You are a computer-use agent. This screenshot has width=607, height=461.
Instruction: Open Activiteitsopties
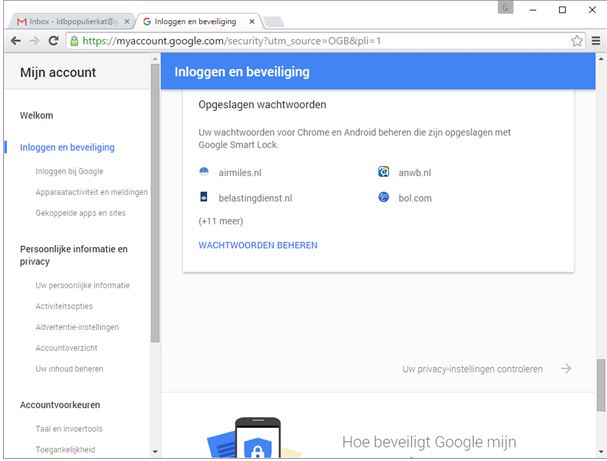point(64,306)
